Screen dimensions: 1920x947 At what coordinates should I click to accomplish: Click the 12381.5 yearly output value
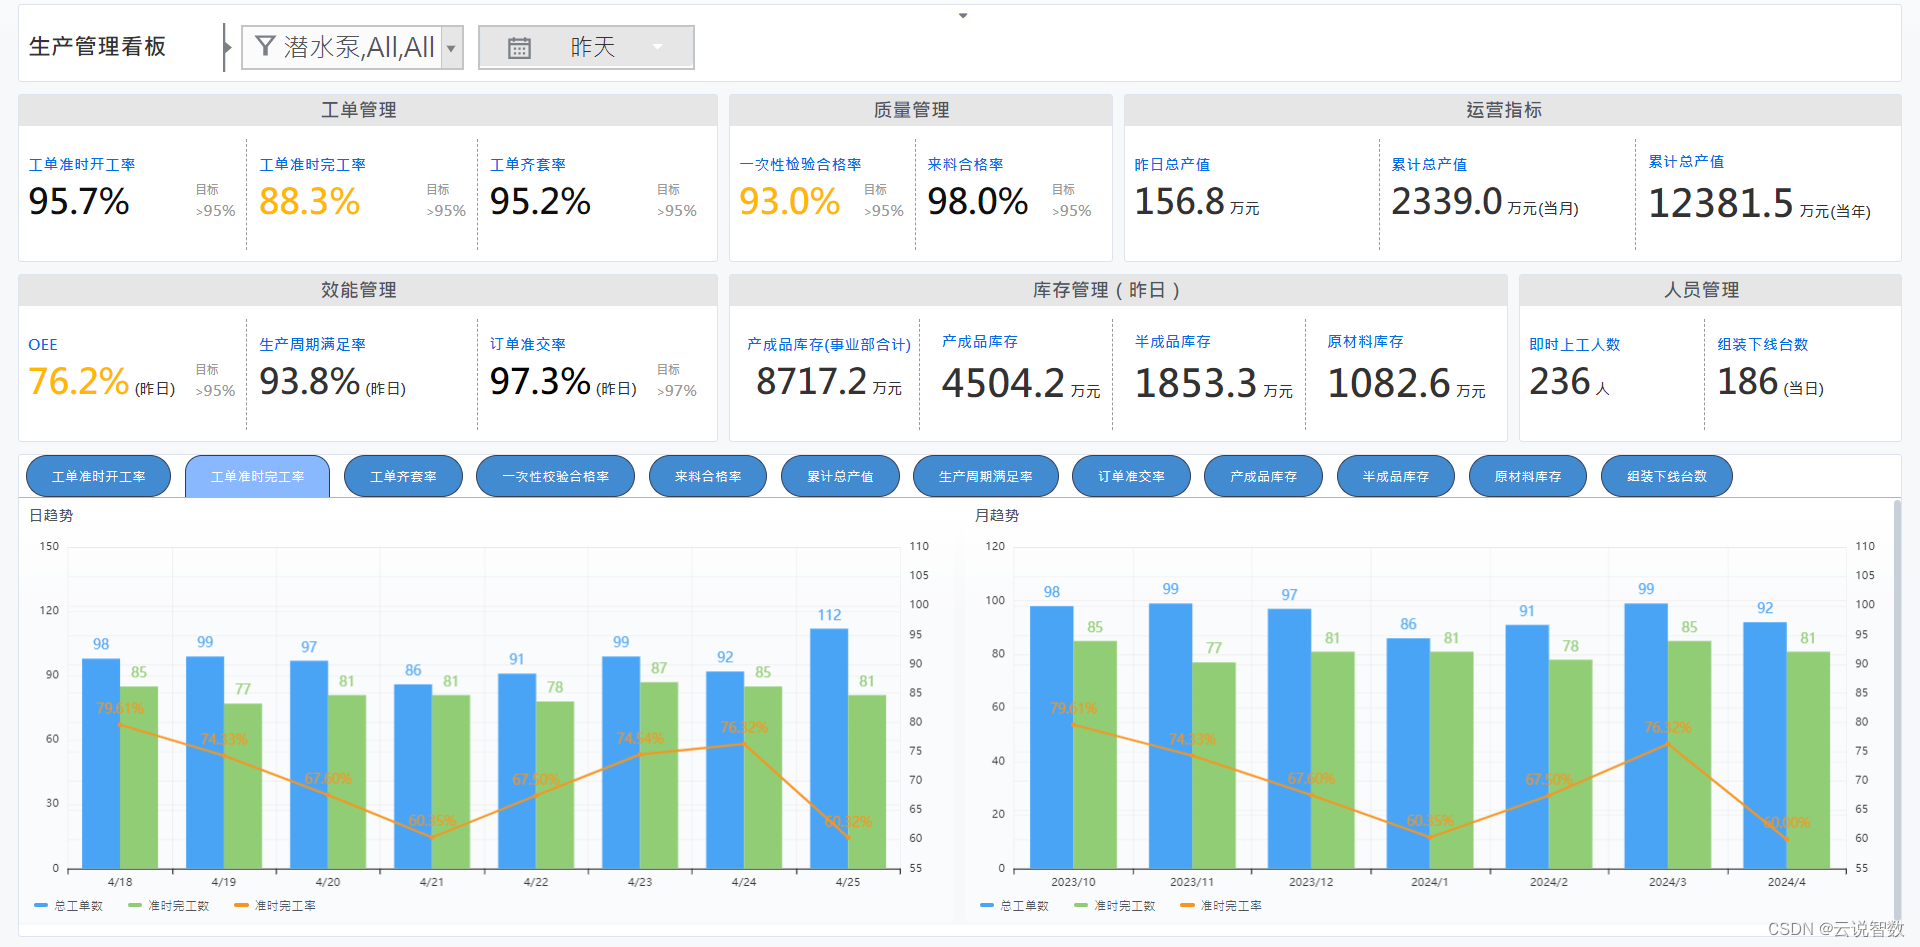(1721, 204)
